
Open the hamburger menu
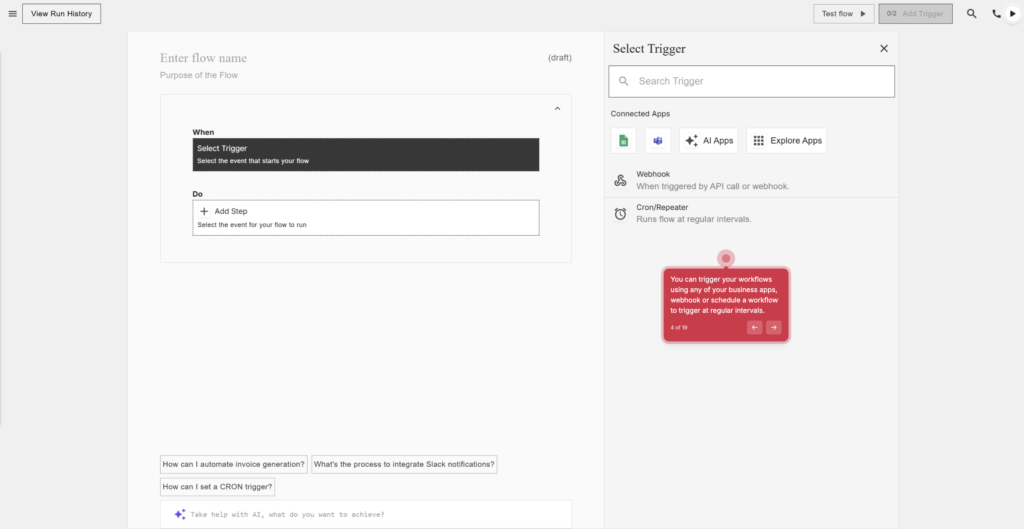(12, 14)
